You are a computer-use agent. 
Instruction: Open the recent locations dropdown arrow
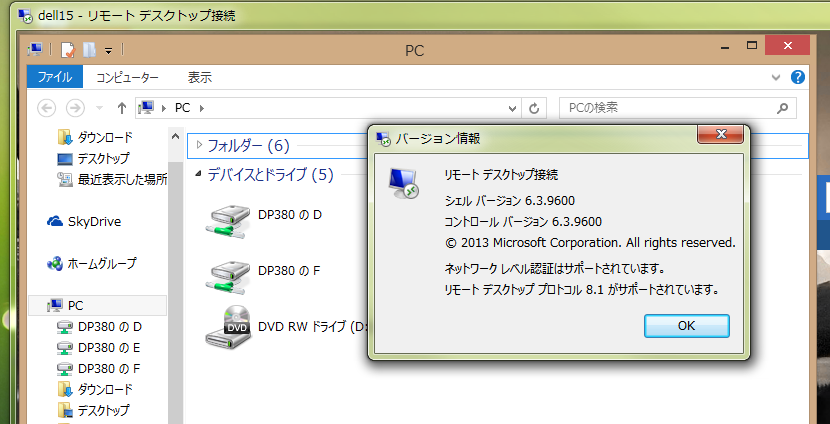98,109
